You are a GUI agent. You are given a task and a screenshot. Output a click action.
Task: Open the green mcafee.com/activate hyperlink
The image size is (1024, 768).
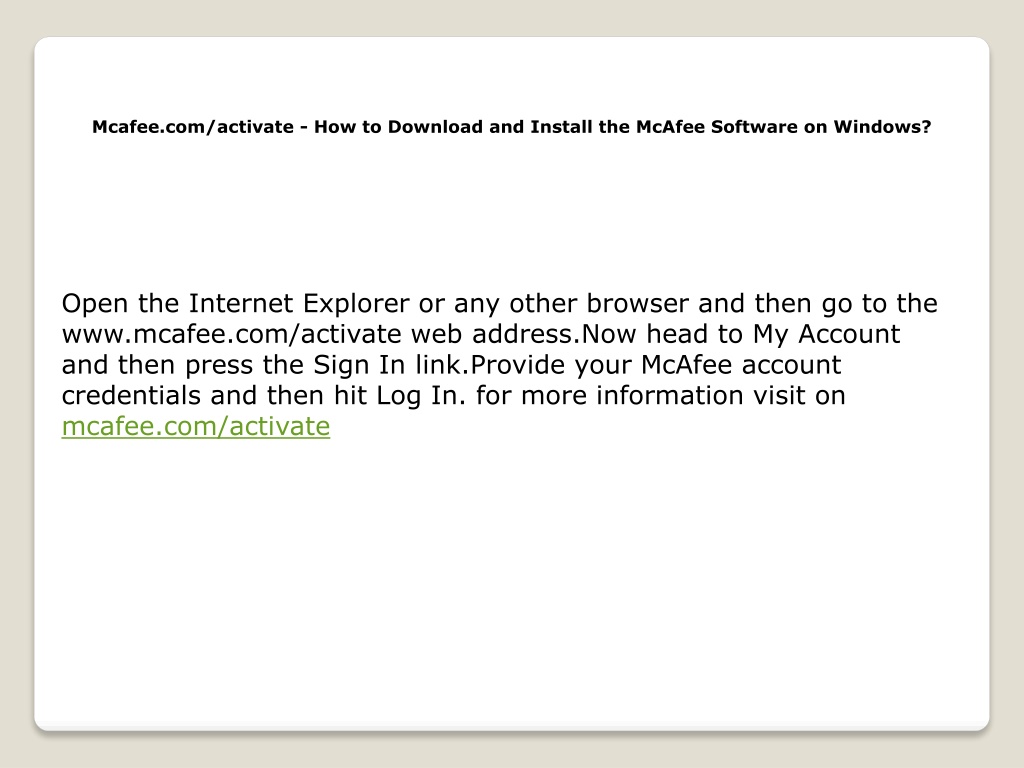(196, 426)
